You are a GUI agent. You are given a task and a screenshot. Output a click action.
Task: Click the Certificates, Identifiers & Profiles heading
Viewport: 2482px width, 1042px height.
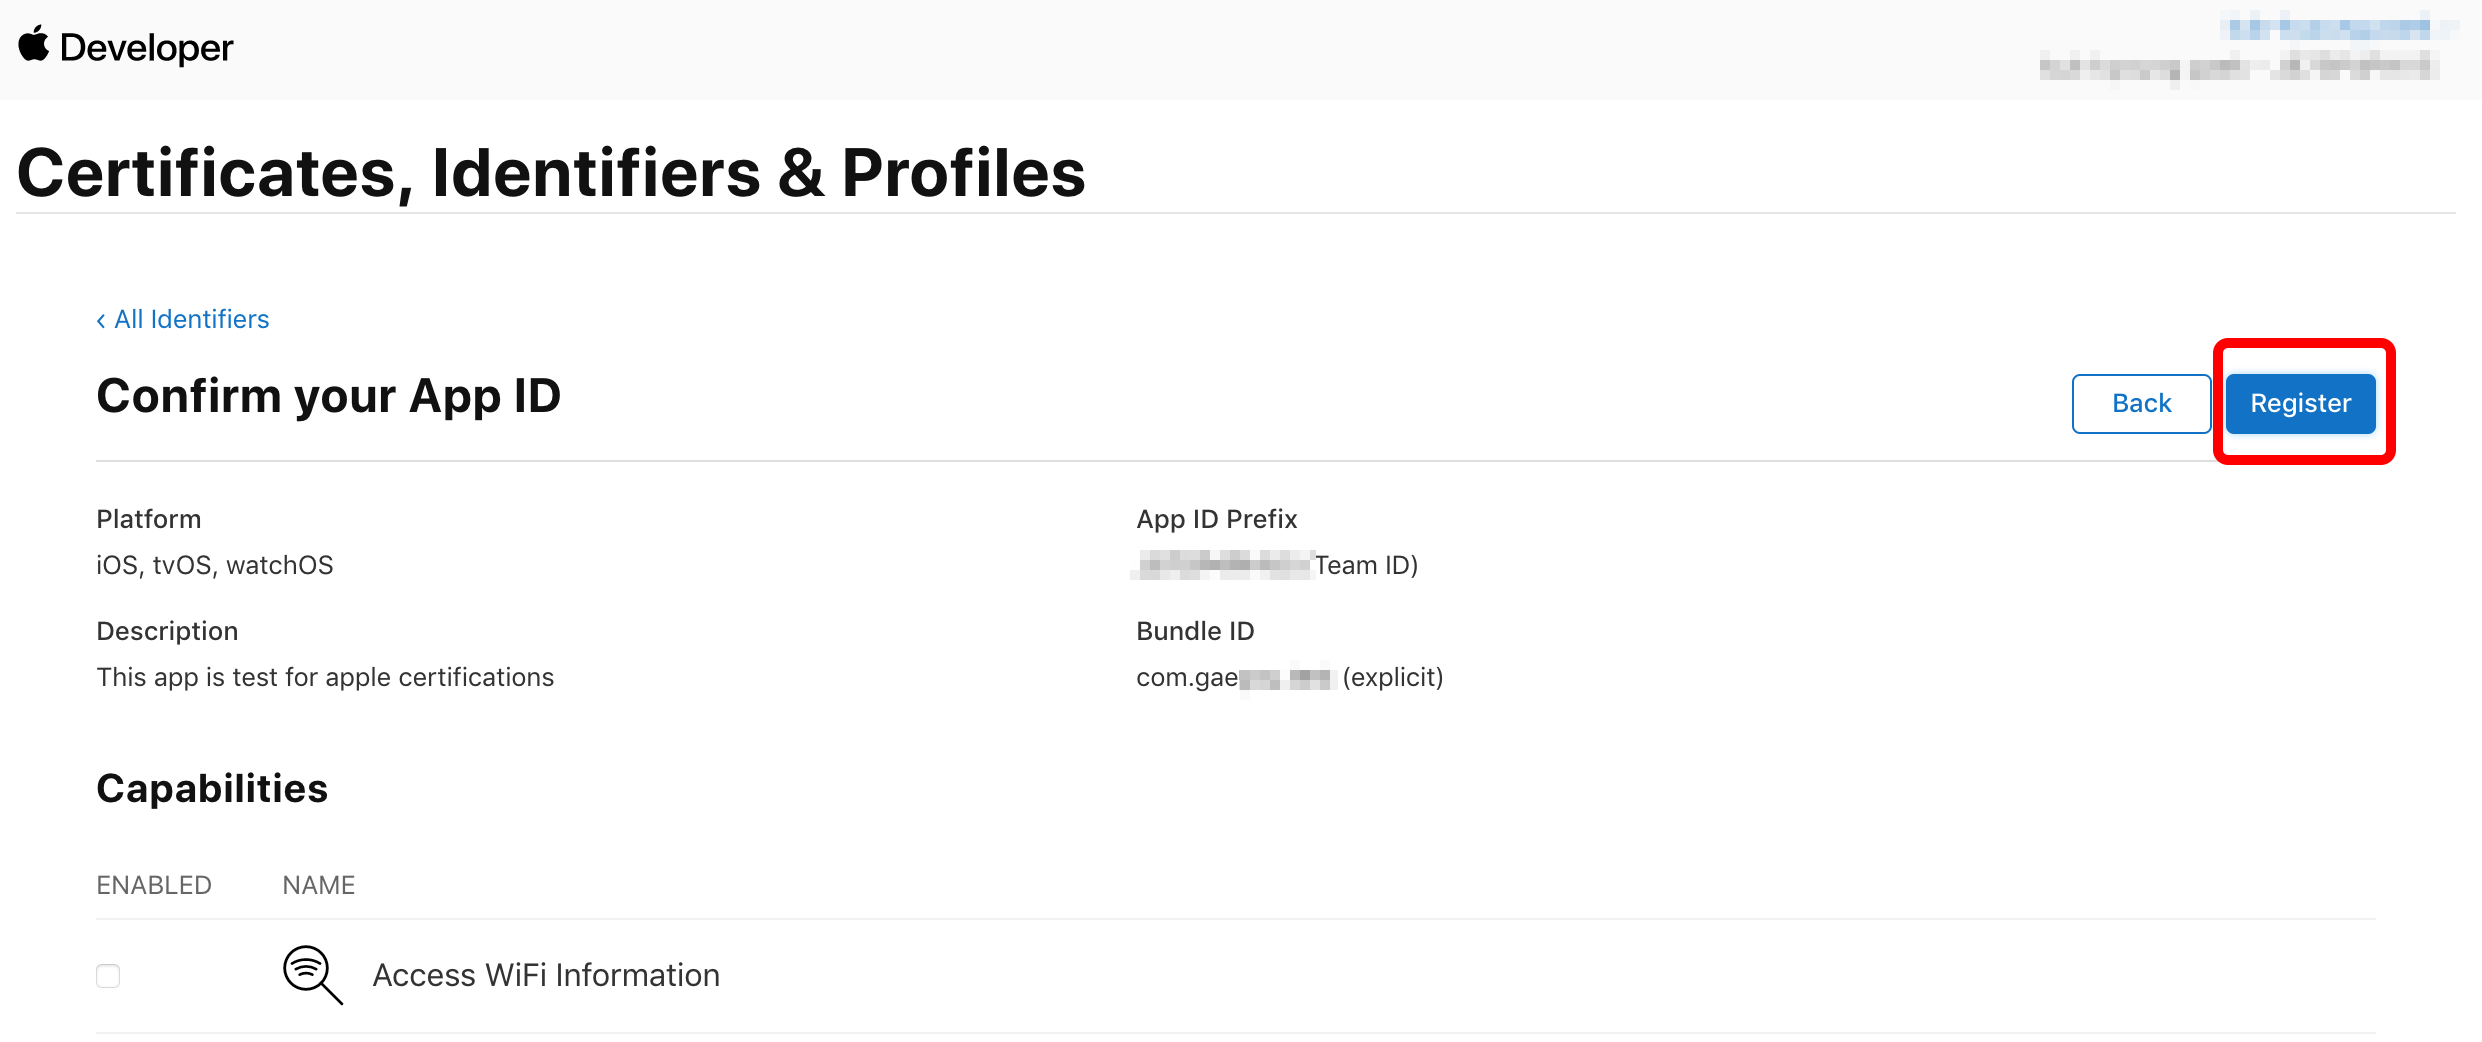tap(551, 173)
